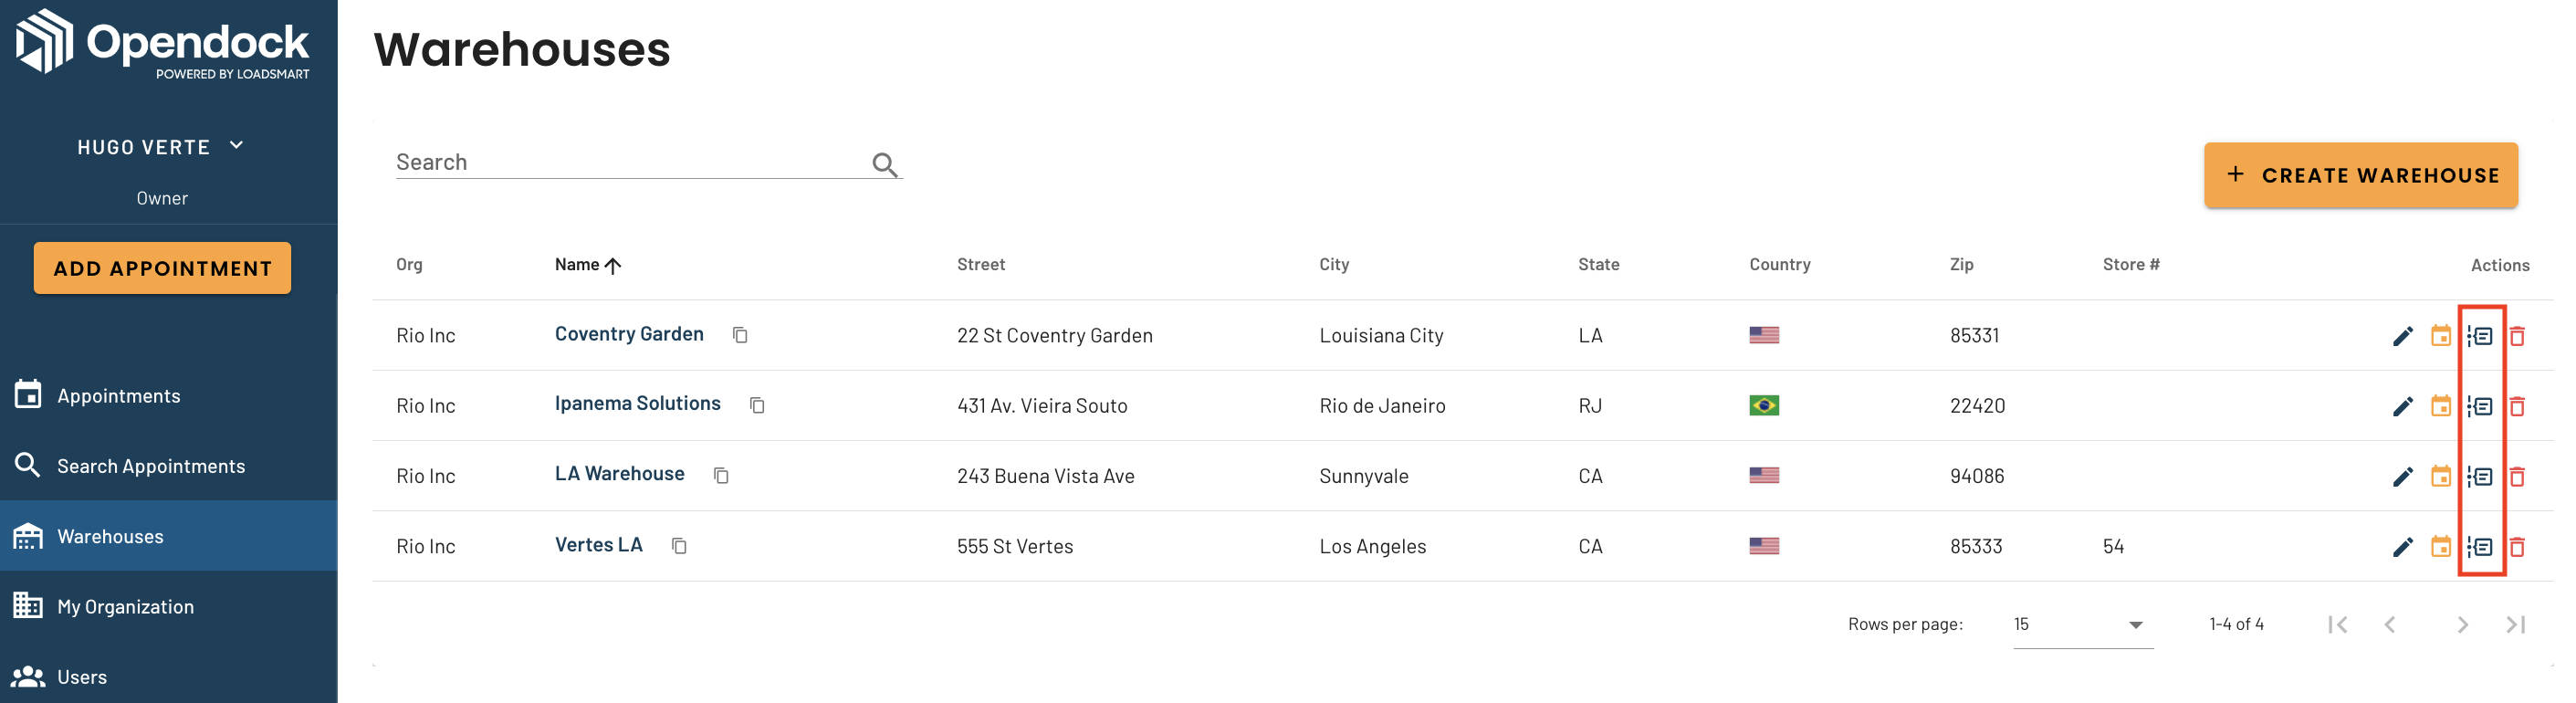This screenshot has height=703, width=2576.
Task: Open the Ipanema Solutions warehouse link
Action: 637,404
